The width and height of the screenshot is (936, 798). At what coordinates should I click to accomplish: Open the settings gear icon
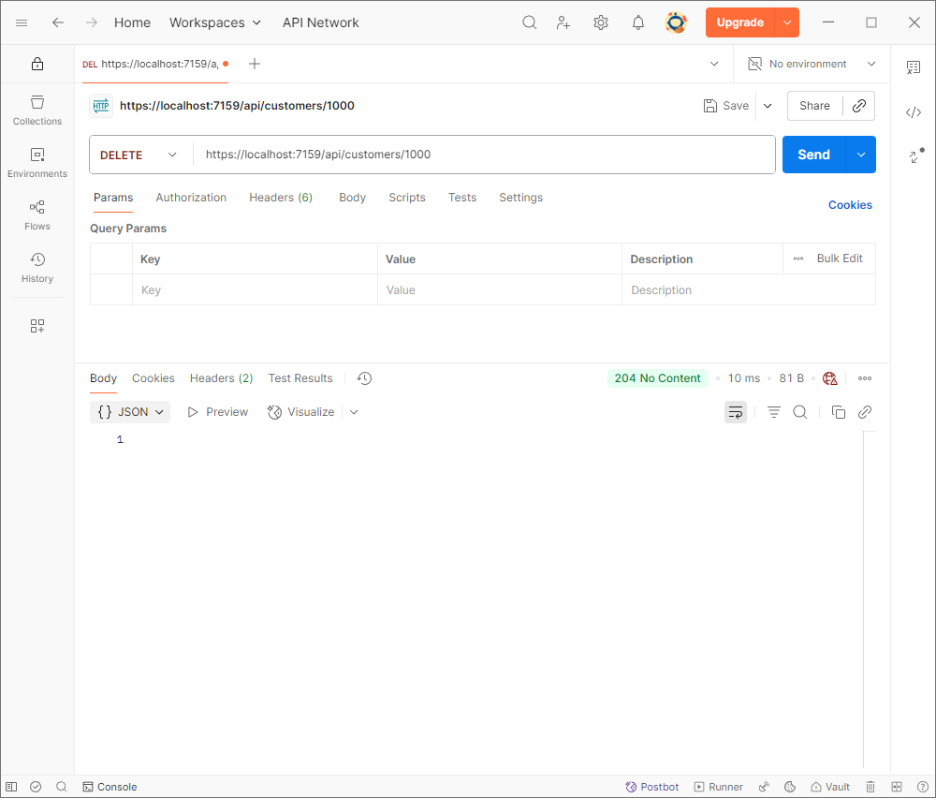(x=600, y=22)
